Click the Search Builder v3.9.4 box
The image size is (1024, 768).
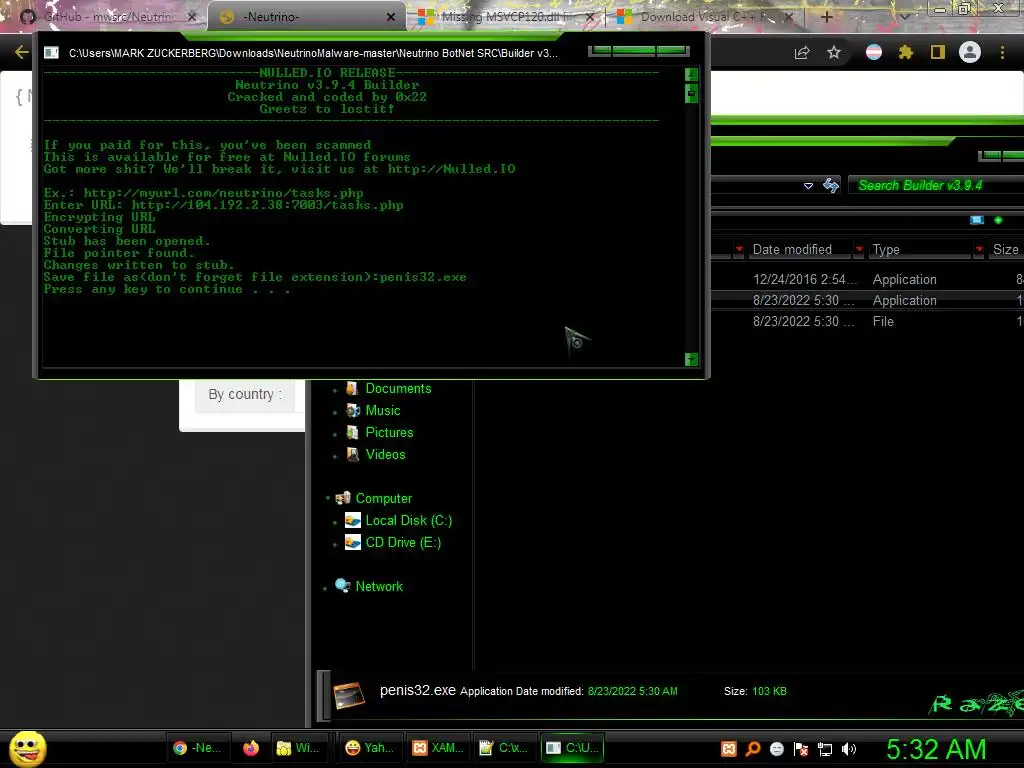point(935,185)
